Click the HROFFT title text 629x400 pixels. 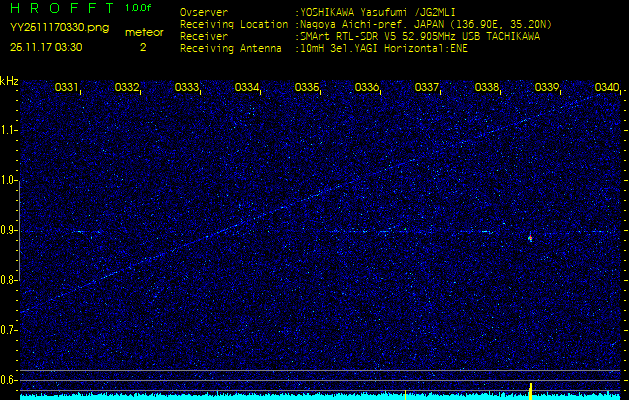tap(62, 7)
